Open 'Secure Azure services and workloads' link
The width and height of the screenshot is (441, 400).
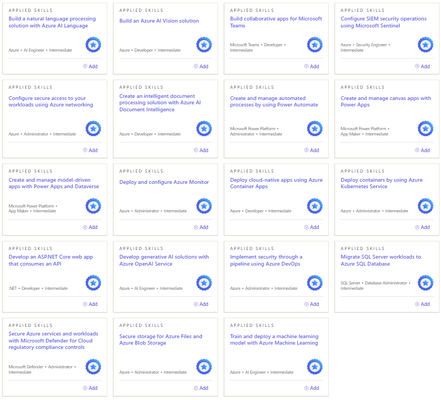tap(53, 340)
